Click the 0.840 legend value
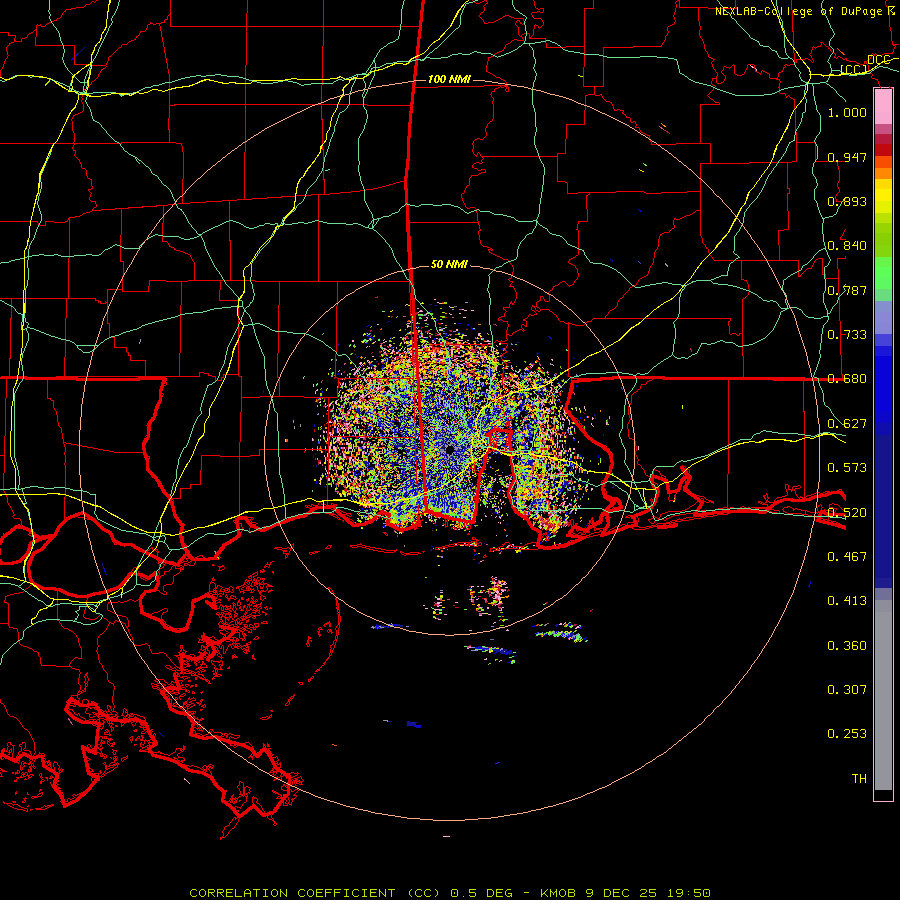 tap(847, 245)
